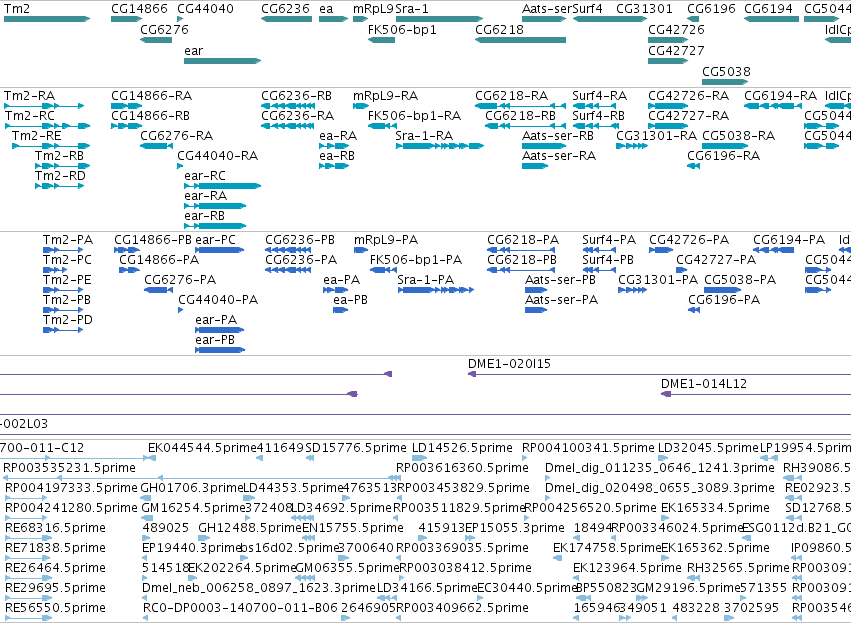Select the Tm2-PA protein label
The width and height of the screenshot is (851, 623).
[68, 240]
